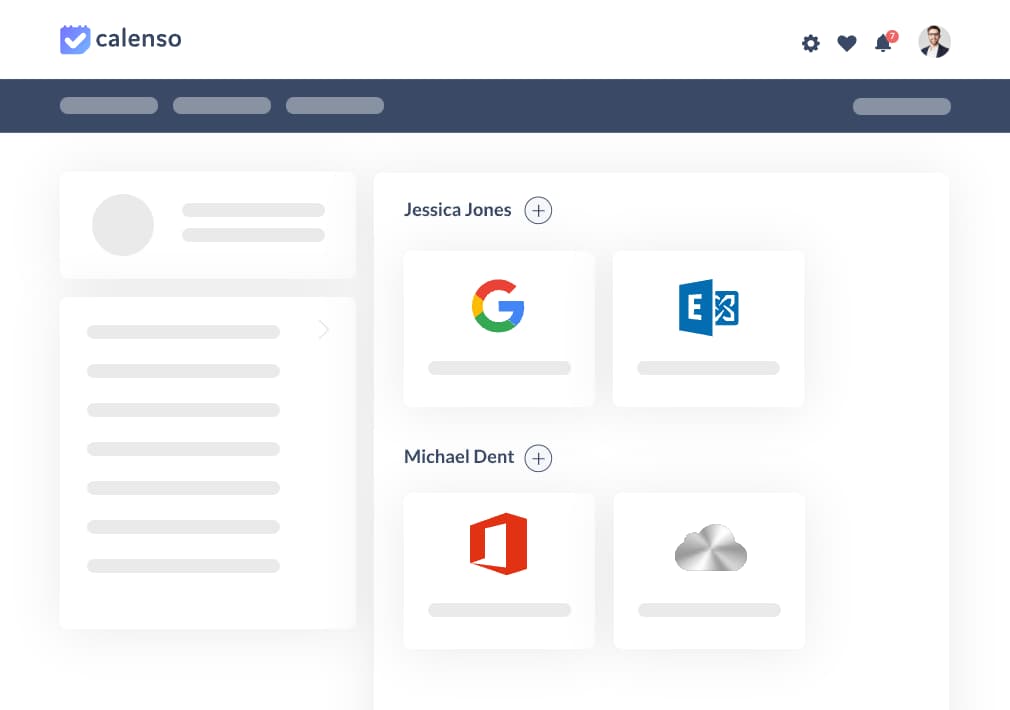This screenshot has width=1010, height=710.
Task: Open favorites with the heart icon
Action: 847,43
